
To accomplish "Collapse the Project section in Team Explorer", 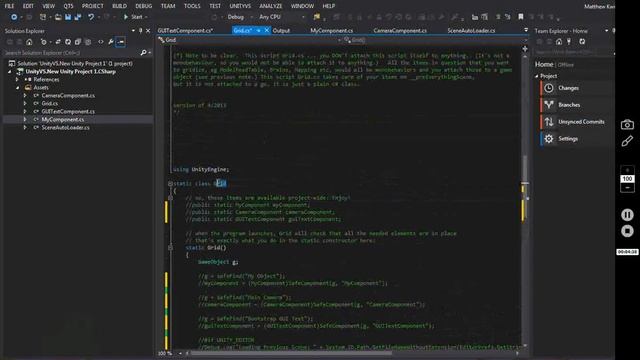I will point(537,76).
